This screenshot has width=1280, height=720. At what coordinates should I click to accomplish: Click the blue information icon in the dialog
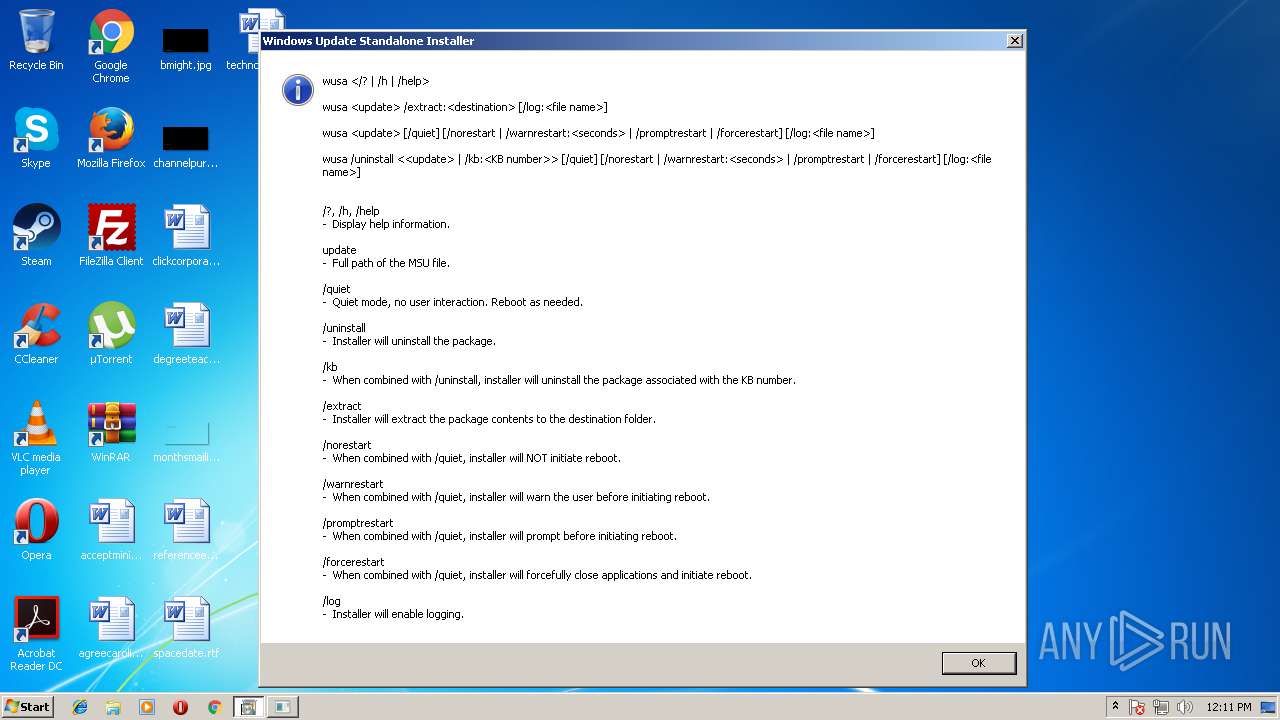point(298,89)
